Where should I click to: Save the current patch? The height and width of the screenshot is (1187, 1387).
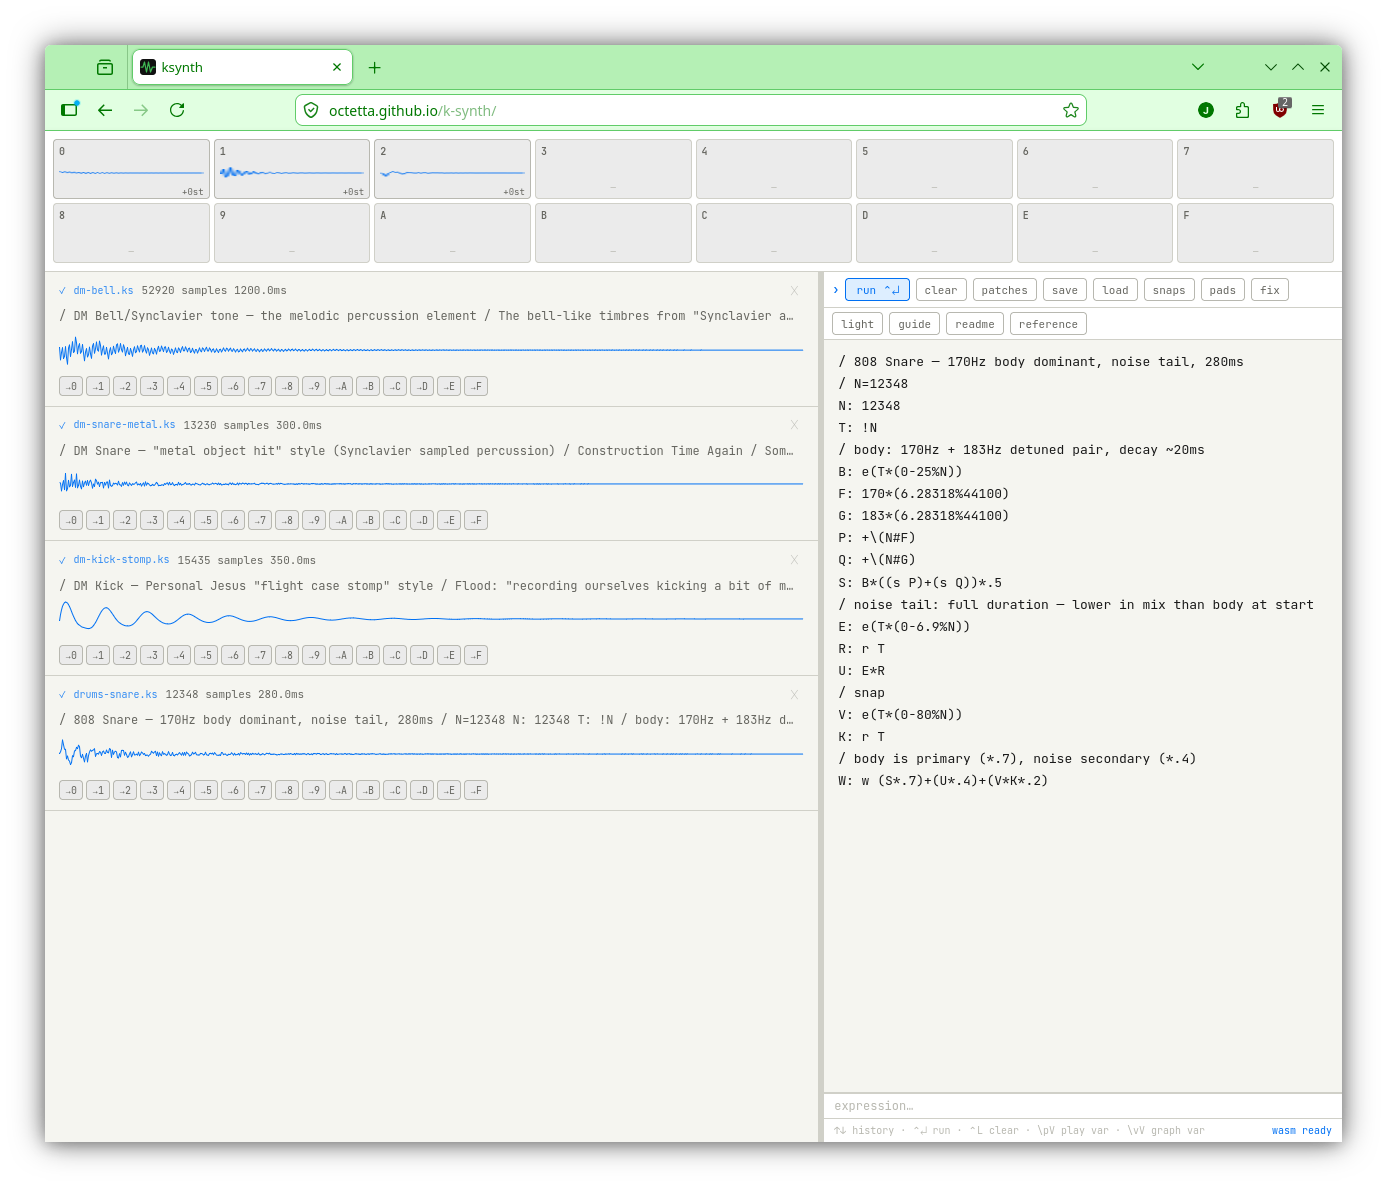pos(1065,290)
